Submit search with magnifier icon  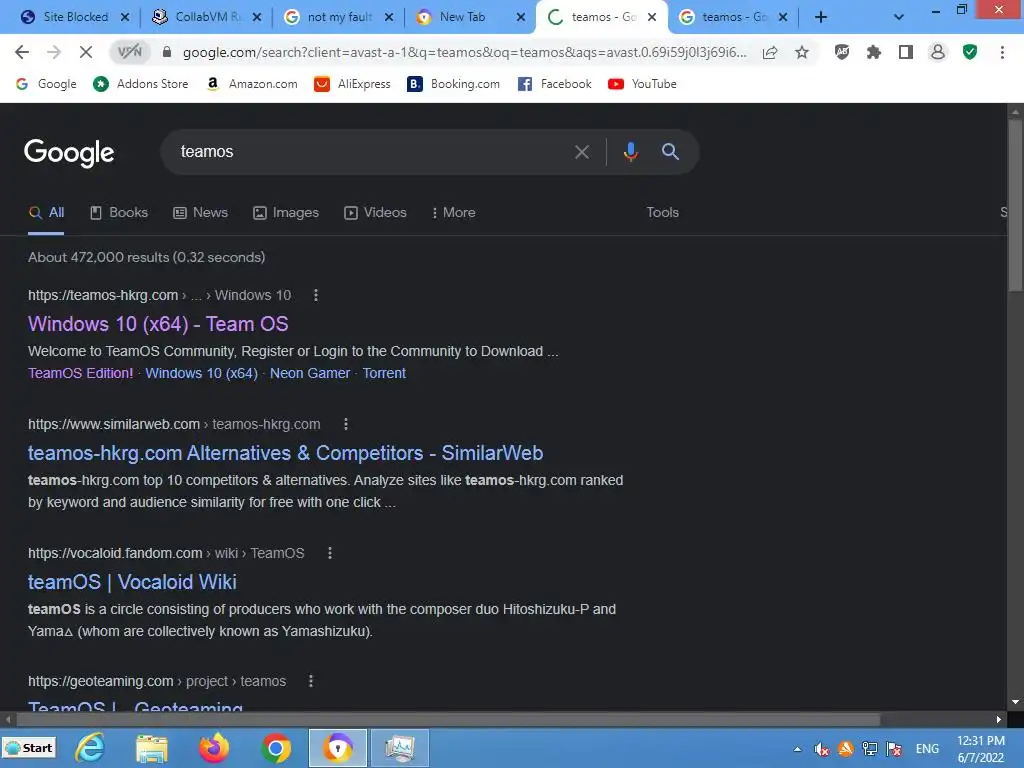pos(670,152)
